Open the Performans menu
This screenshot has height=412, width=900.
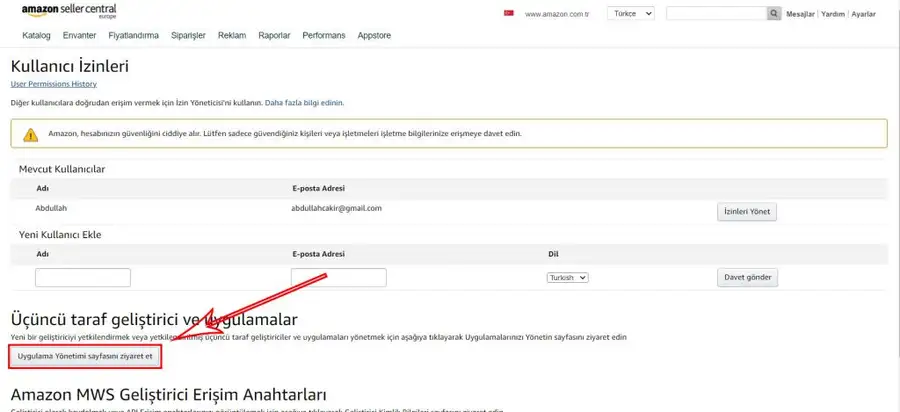tap(324, 36)
